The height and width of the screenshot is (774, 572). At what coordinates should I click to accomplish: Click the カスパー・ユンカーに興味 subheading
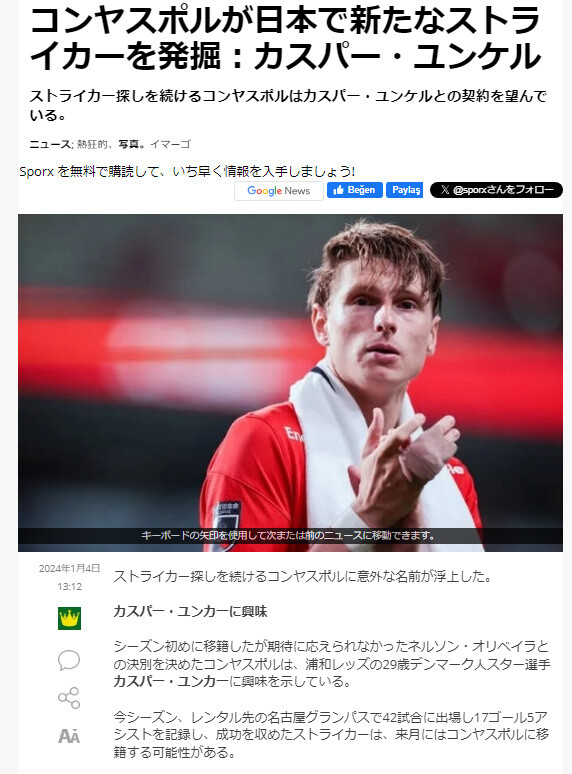(x=190, y=611)
